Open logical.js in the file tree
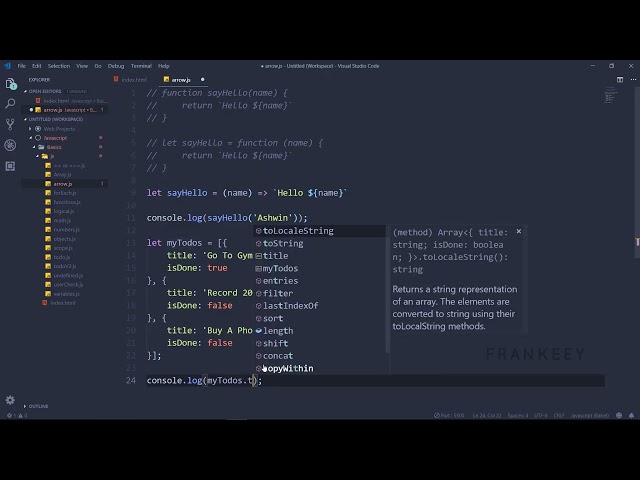Viewport: 640px width, 480px height. pyautogui.click(x=64, y=211)
